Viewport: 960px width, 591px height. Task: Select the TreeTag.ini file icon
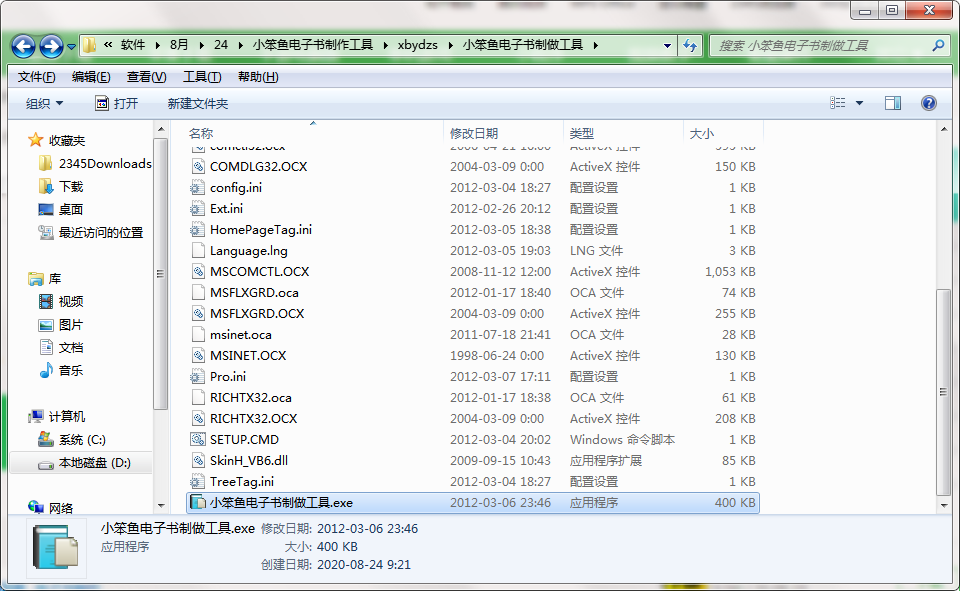coord(198,481)
